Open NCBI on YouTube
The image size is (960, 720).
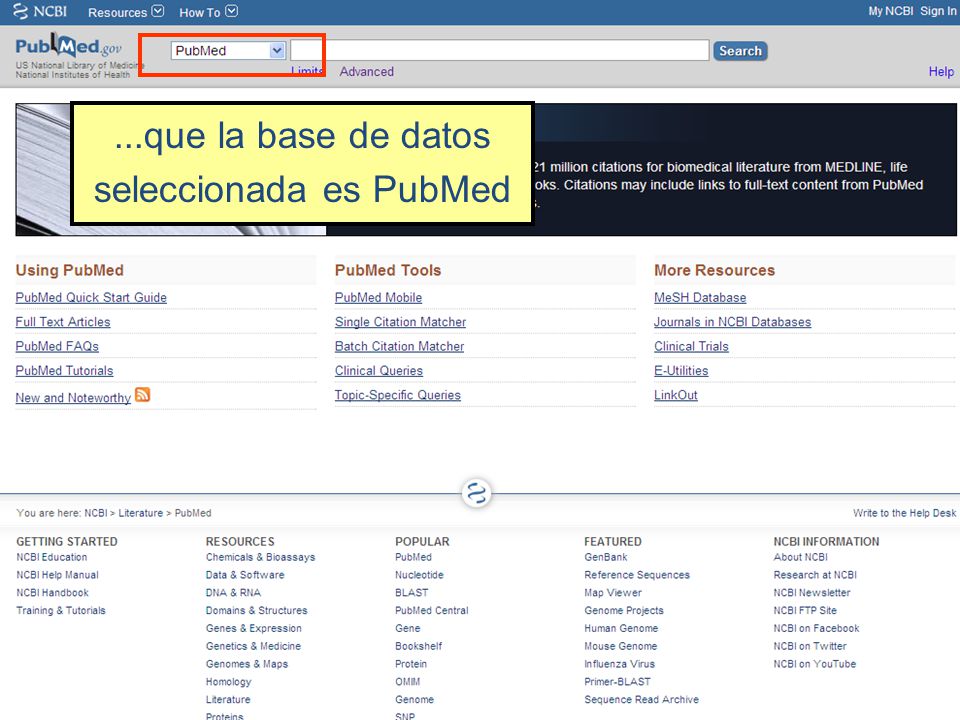tap(815, 664)
